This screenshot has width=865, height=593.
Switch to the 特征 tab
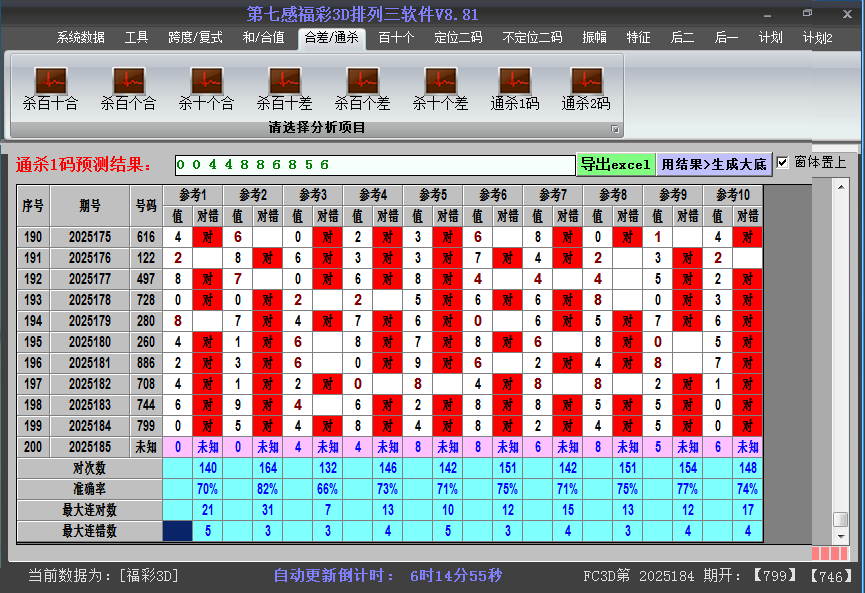pyautogui.click(x=638, y=38)
